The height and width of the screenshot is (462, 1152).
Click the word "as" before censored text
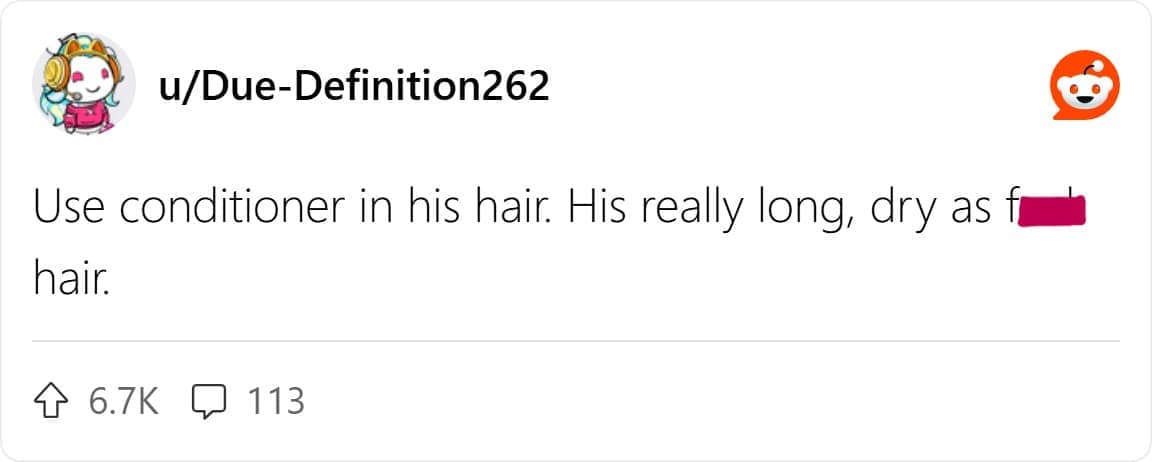pyautogui.click(x=959, y=209)
